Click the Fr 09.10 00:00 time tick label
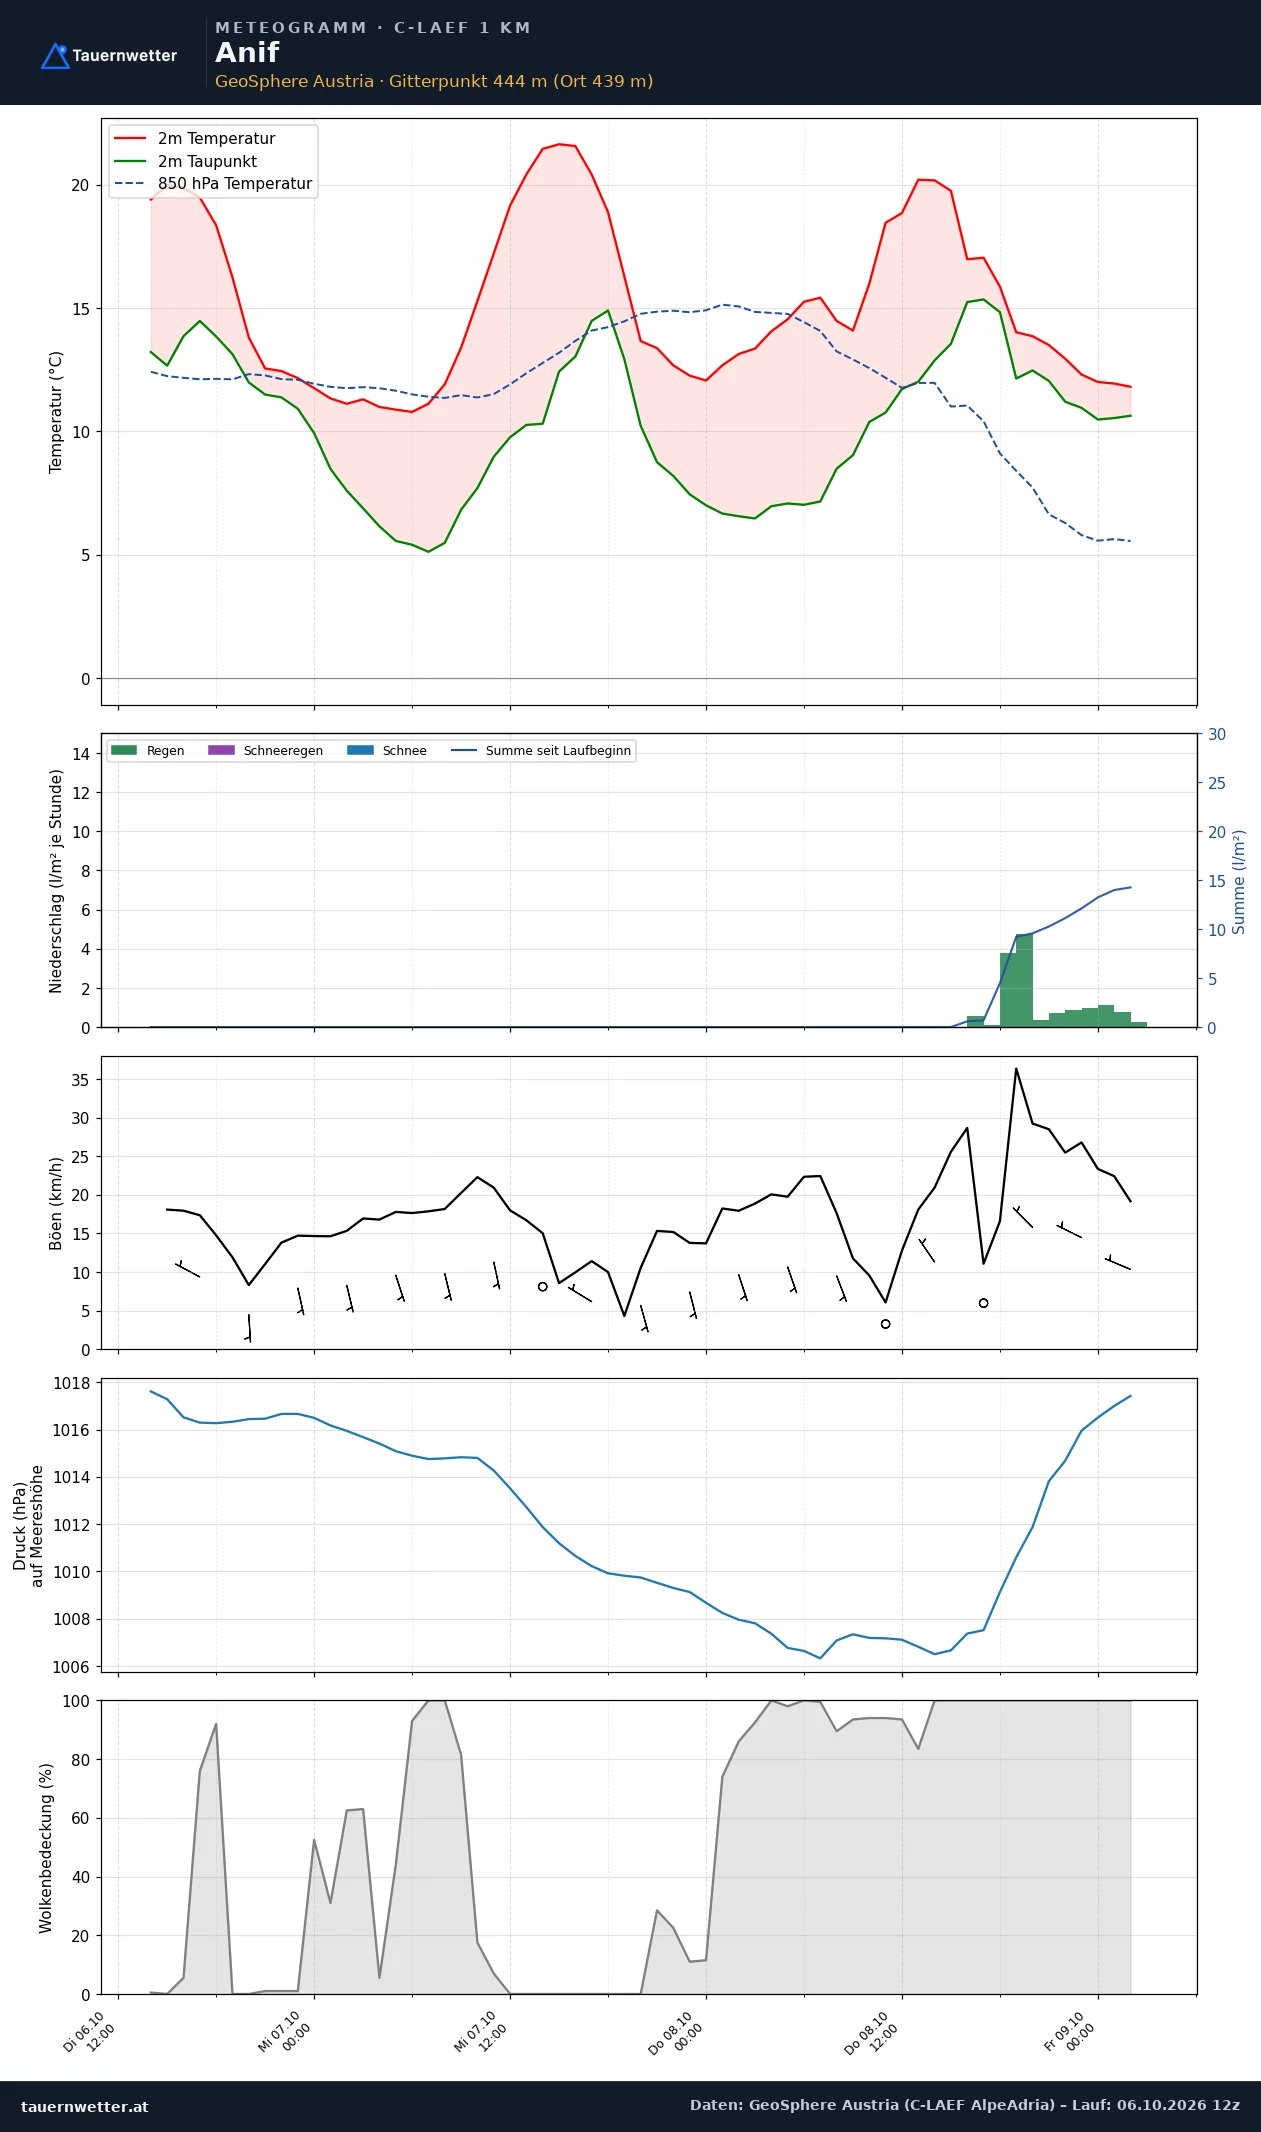Screen dimensions: 1261x2132 (1069, 2032)
